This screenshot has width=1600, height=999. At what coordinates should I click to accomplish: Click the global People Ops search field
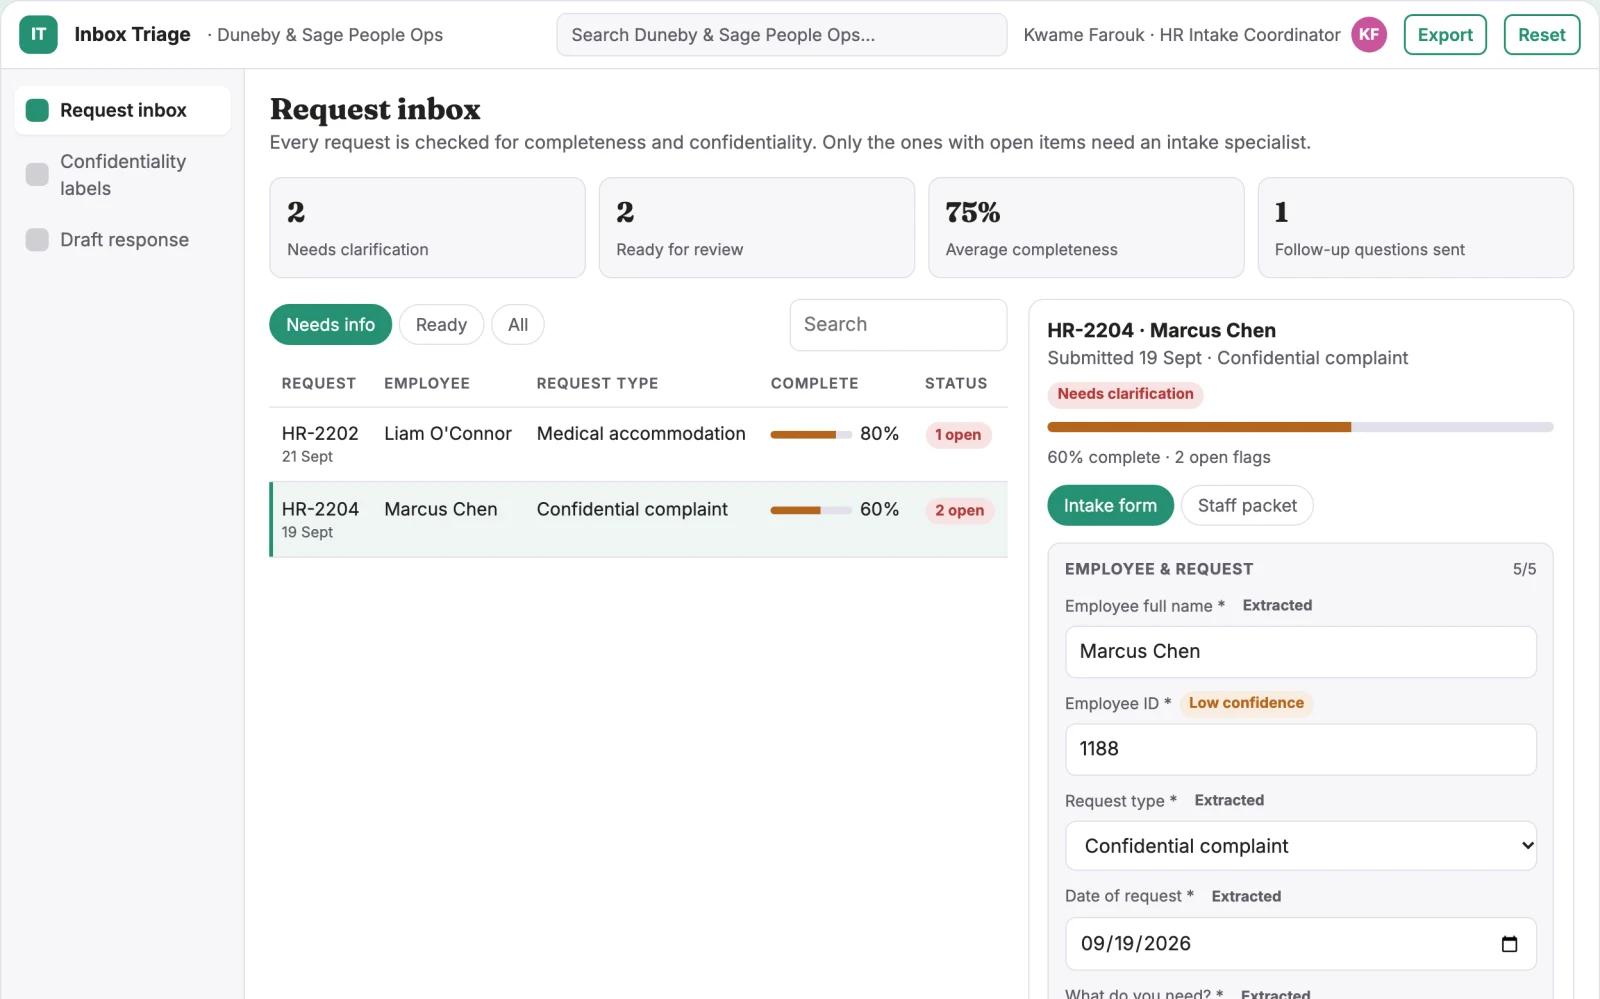point(781,35)
